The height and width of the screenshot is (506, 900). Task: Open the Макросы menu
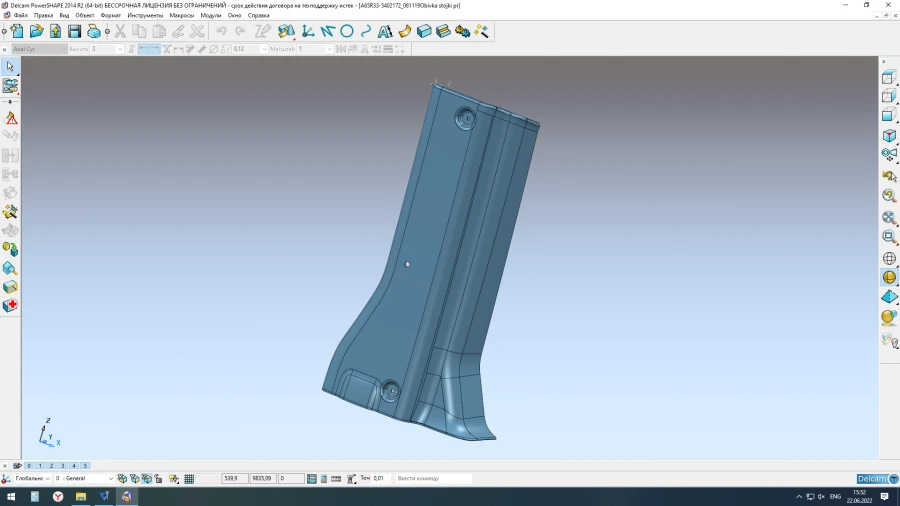[182, 16]
